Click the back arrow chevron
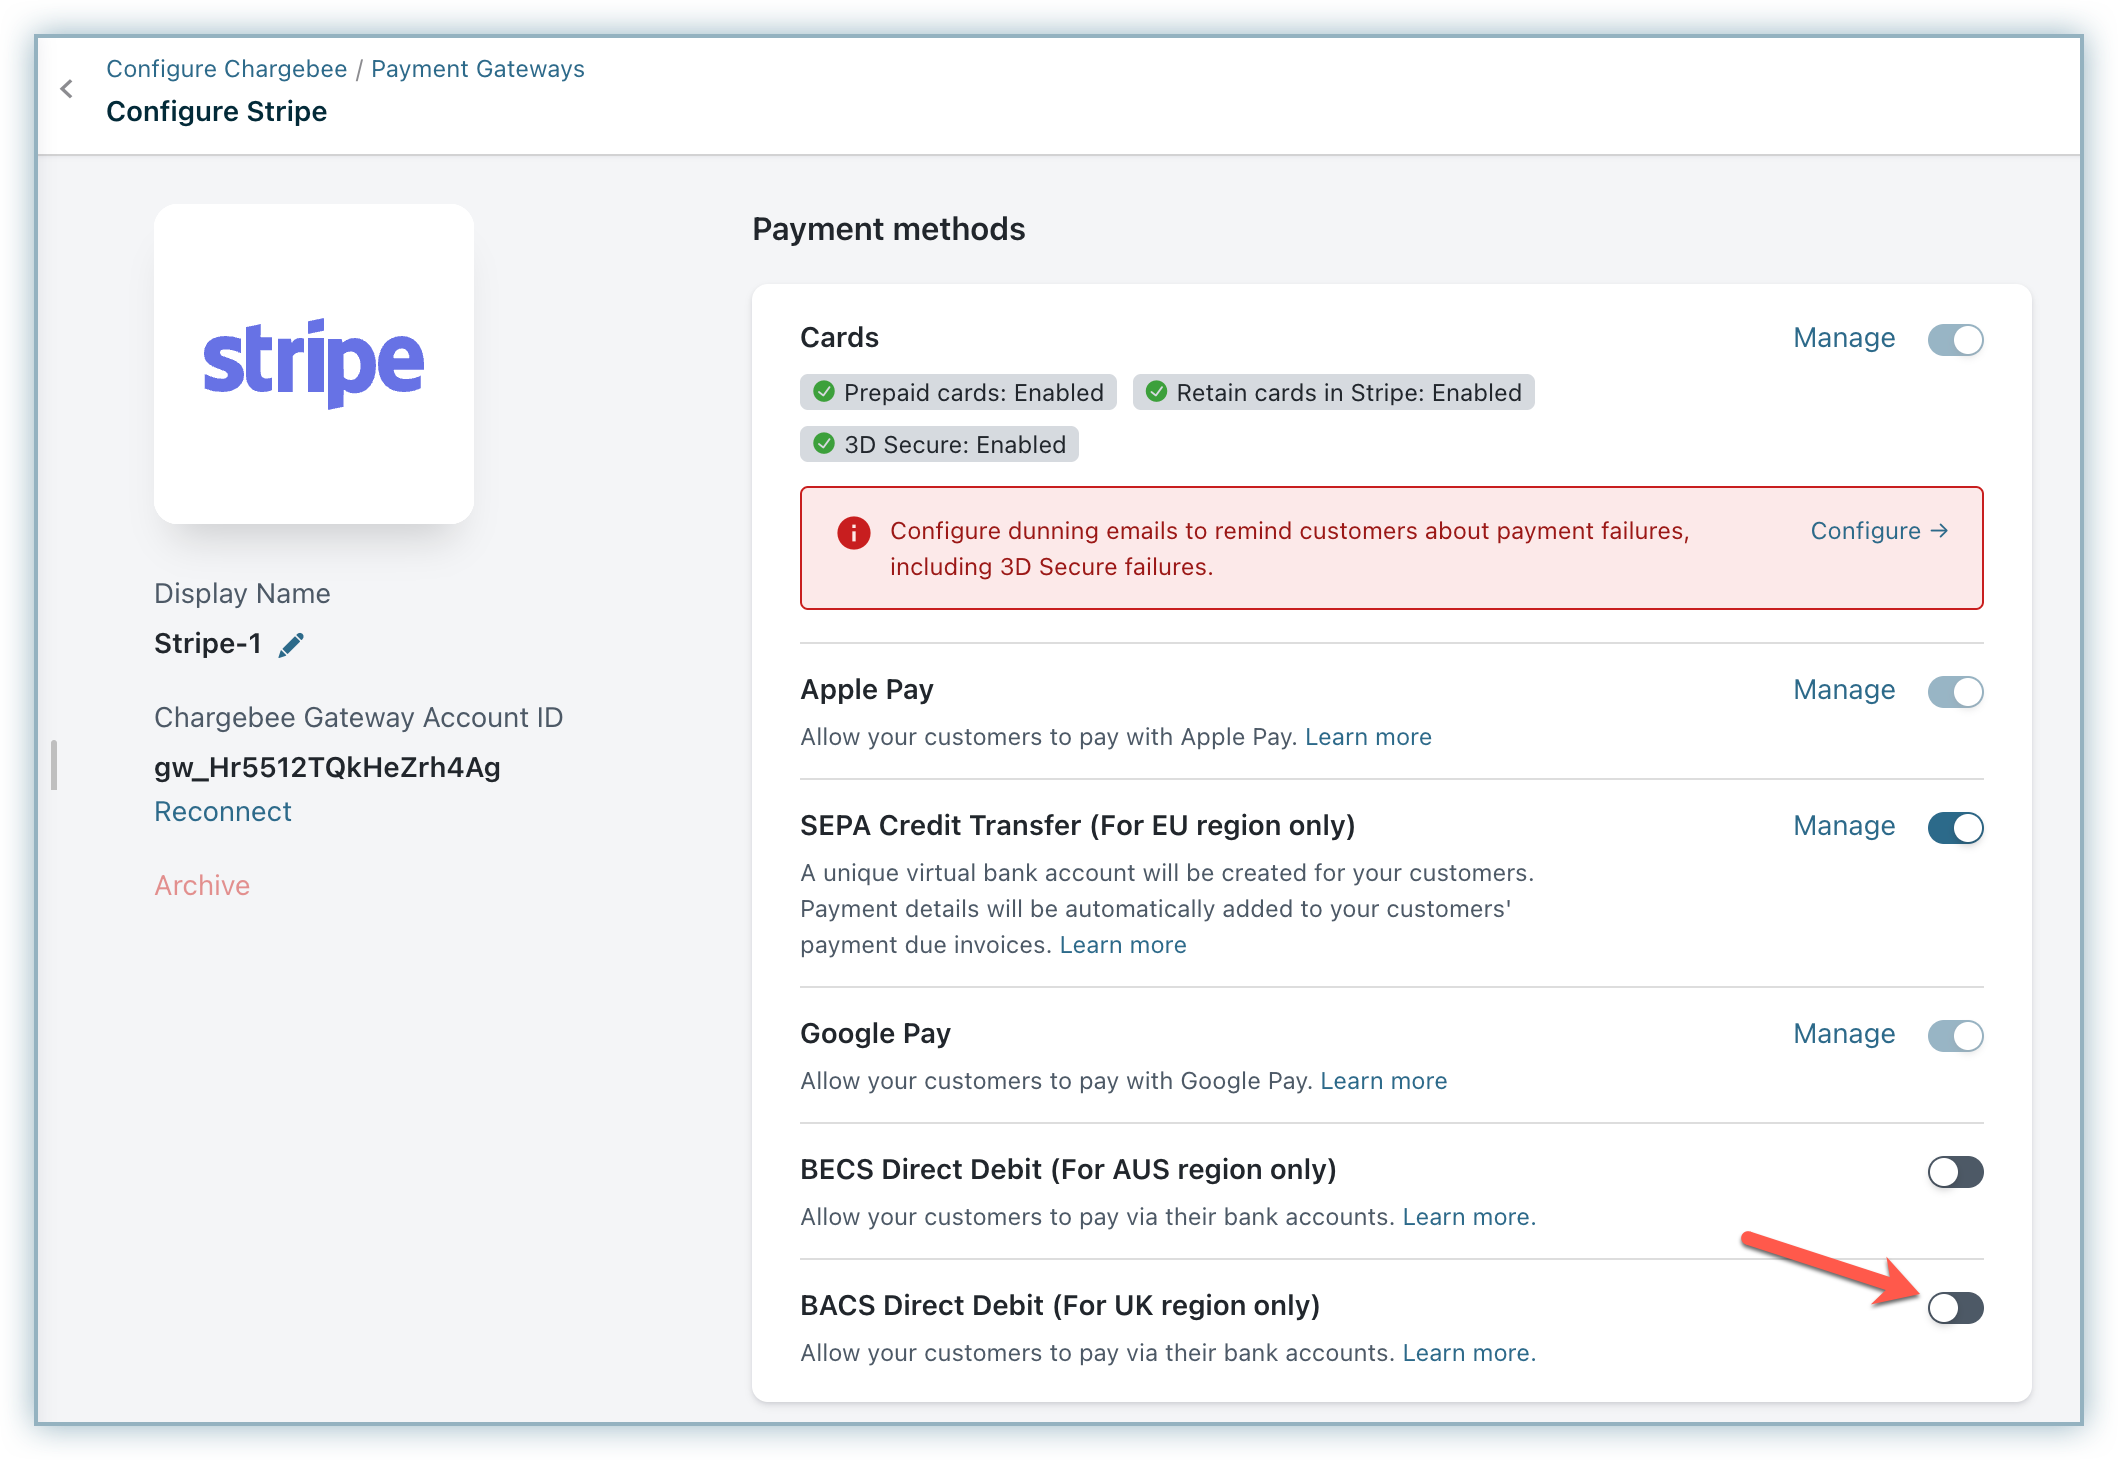2118x1460 pixels. [x=67, y=89]
